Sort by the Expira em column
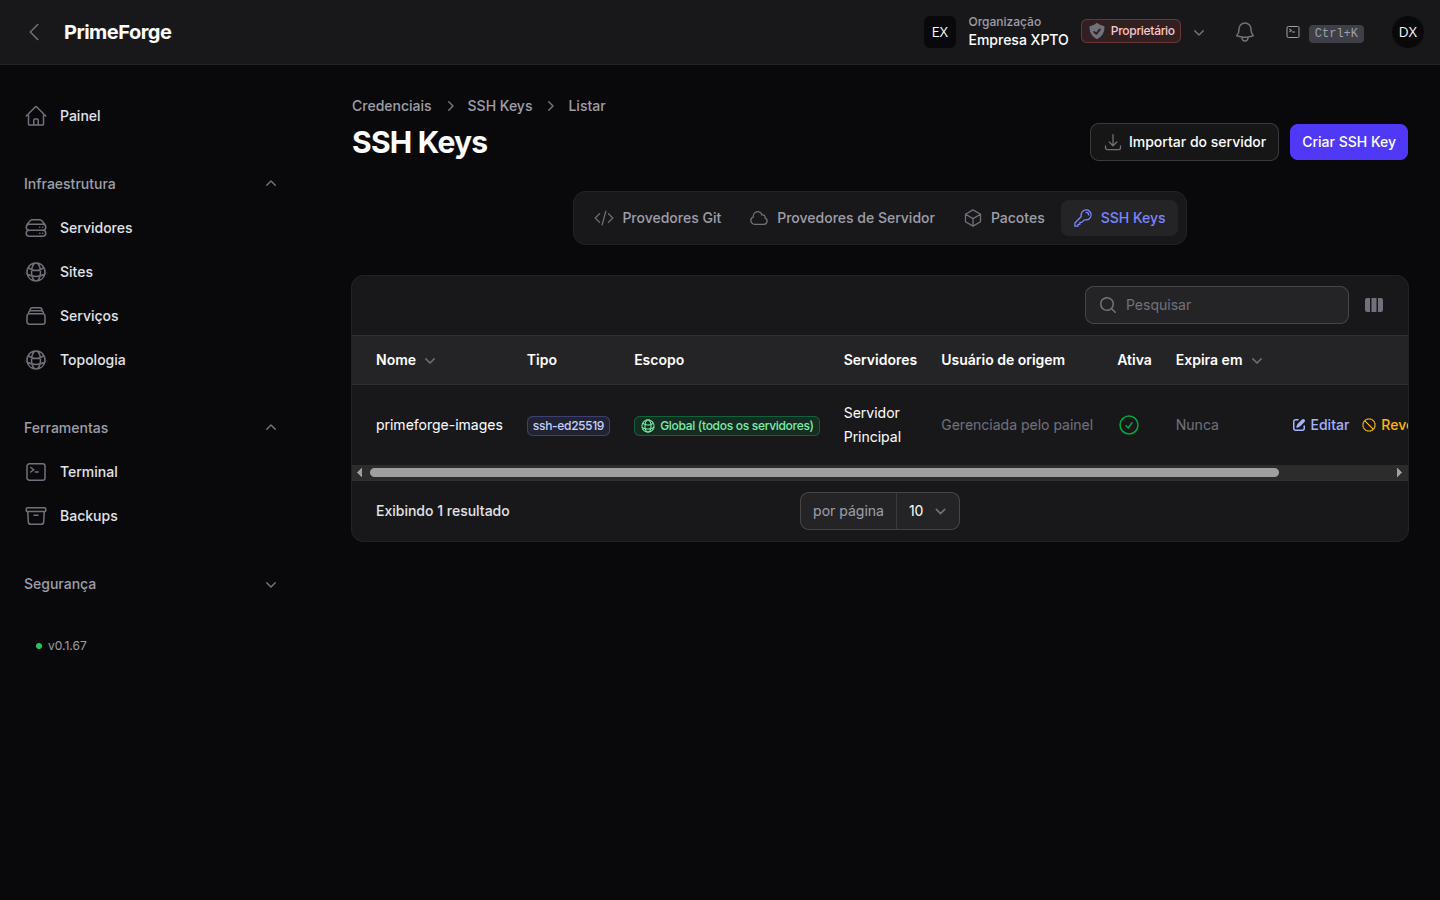 click(1219, 360)
